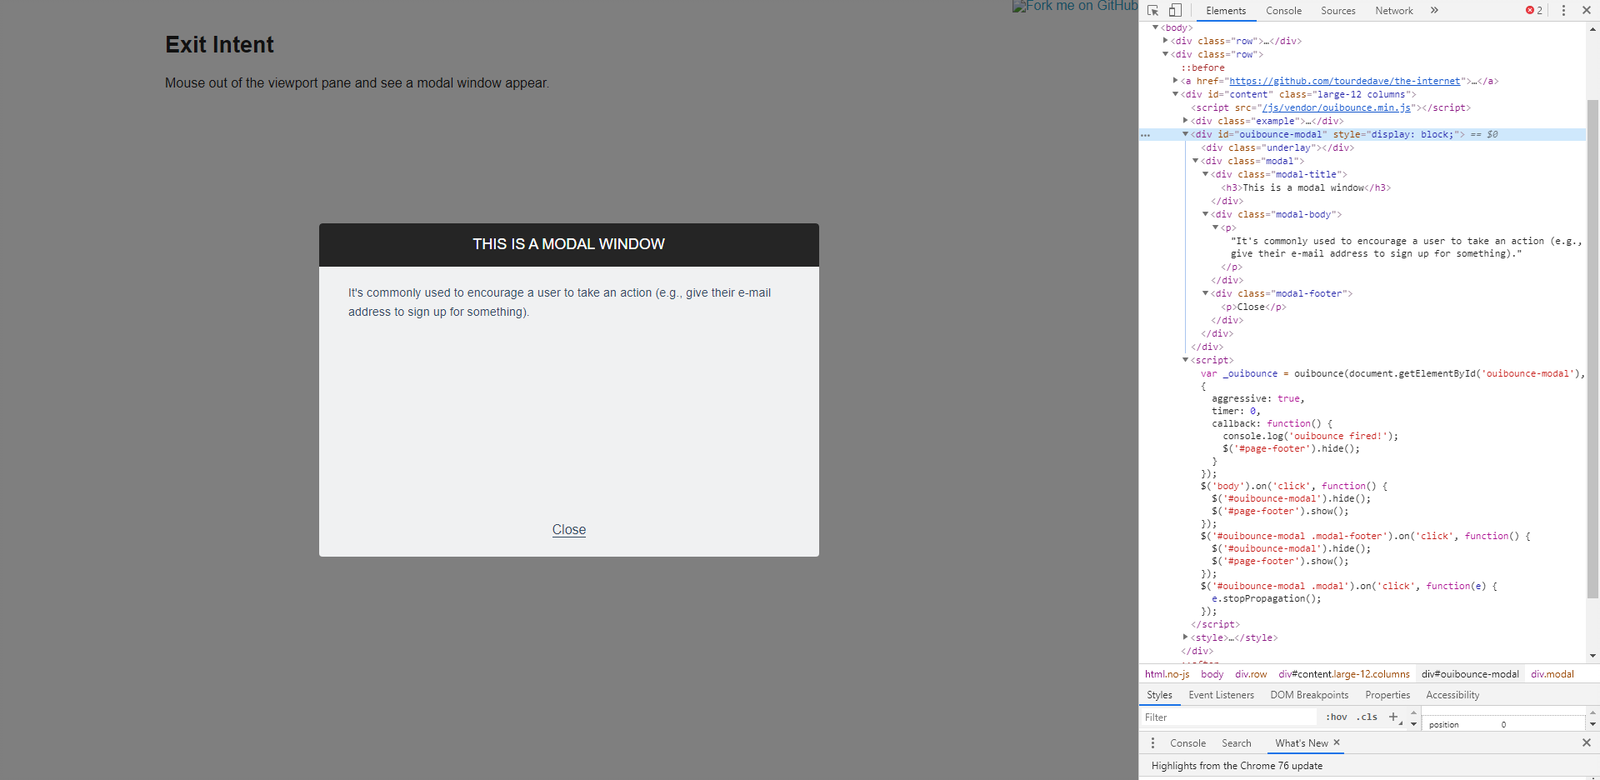1600x780 pixels.
Task: Click the Close link in the modal
Action: click(x=569, y=530)
